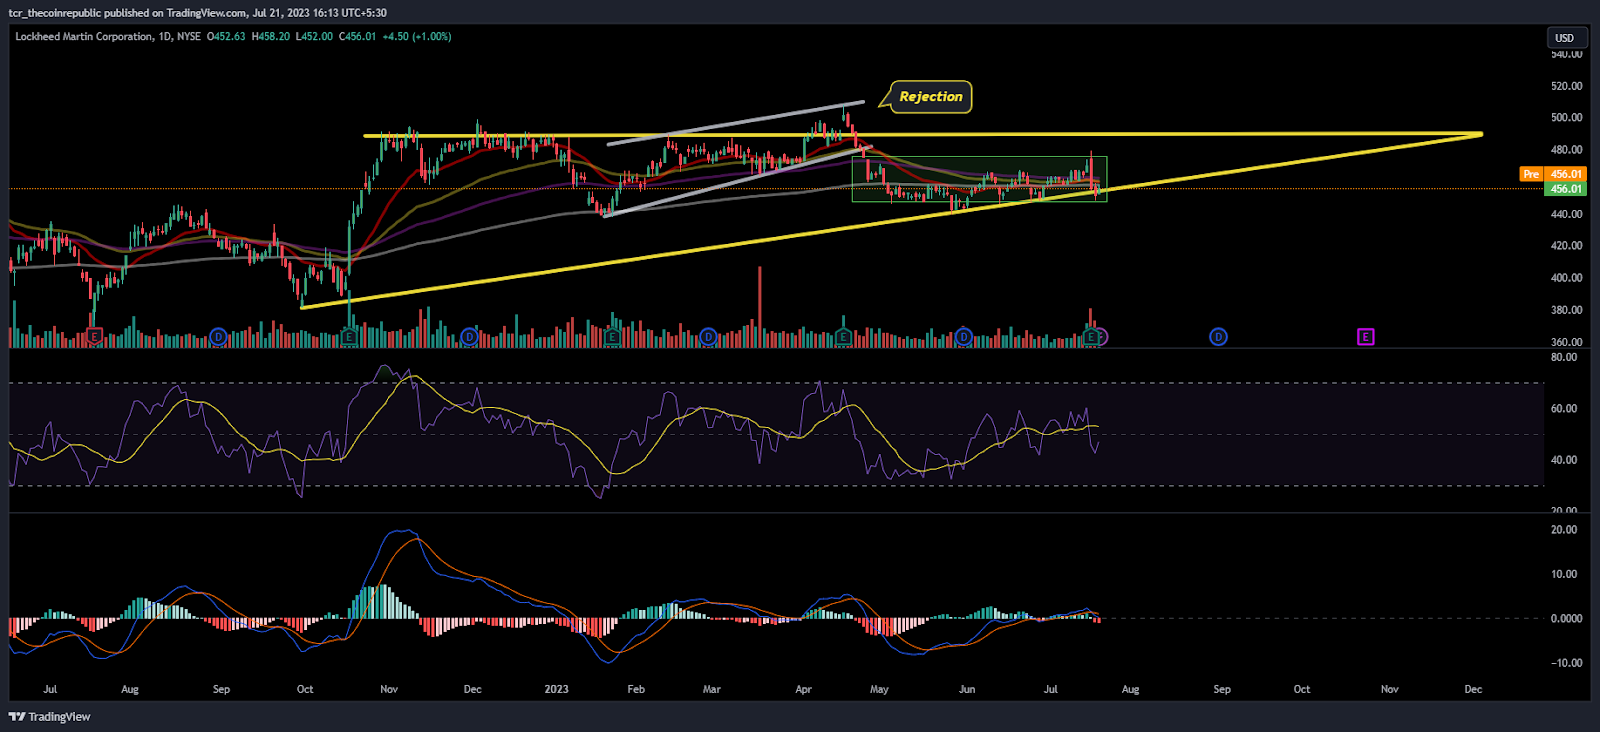Click the 440.00 price axis label
Screen dimensions: 1600x732
pyautogui.click(x=1566, y=214)
